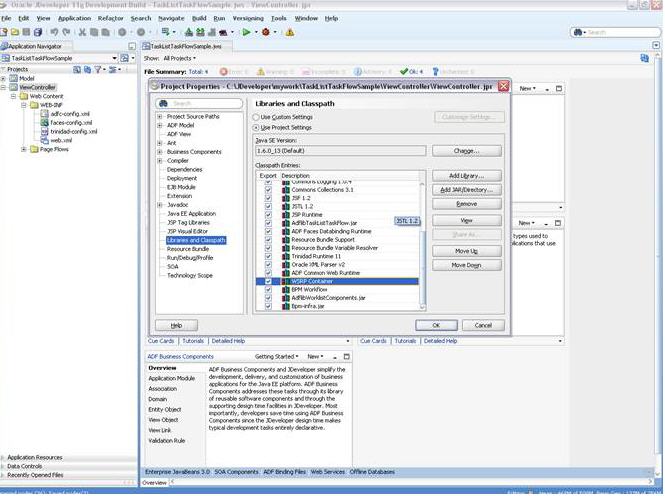Screen dimensions: 665x496
Task: Click the Run green arrow icon
Action: click(x=246, y=32)
